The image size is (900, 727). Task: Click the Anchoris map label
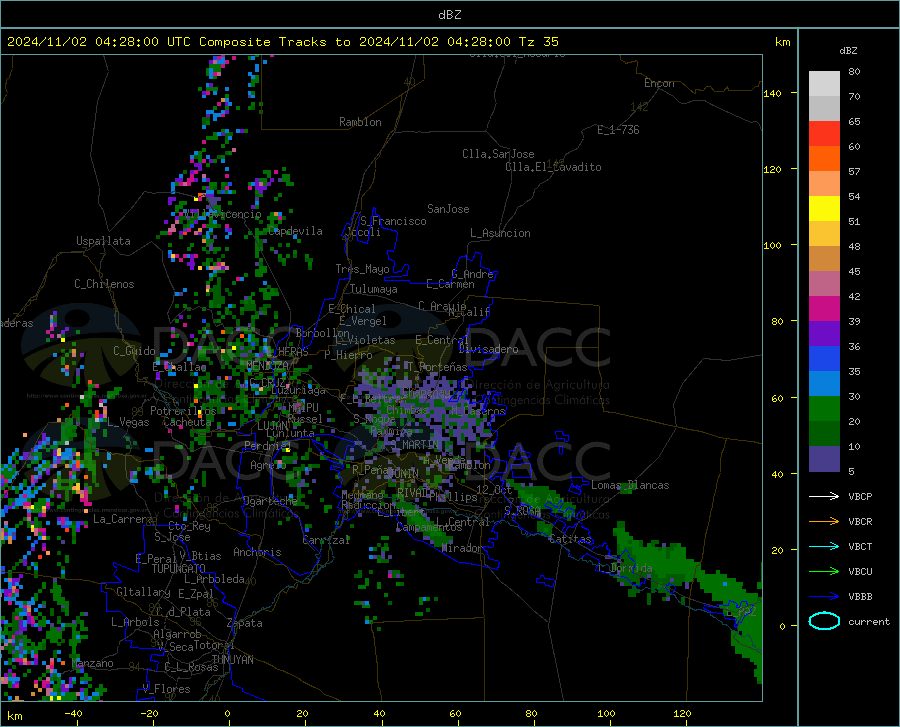pos(257,553)
